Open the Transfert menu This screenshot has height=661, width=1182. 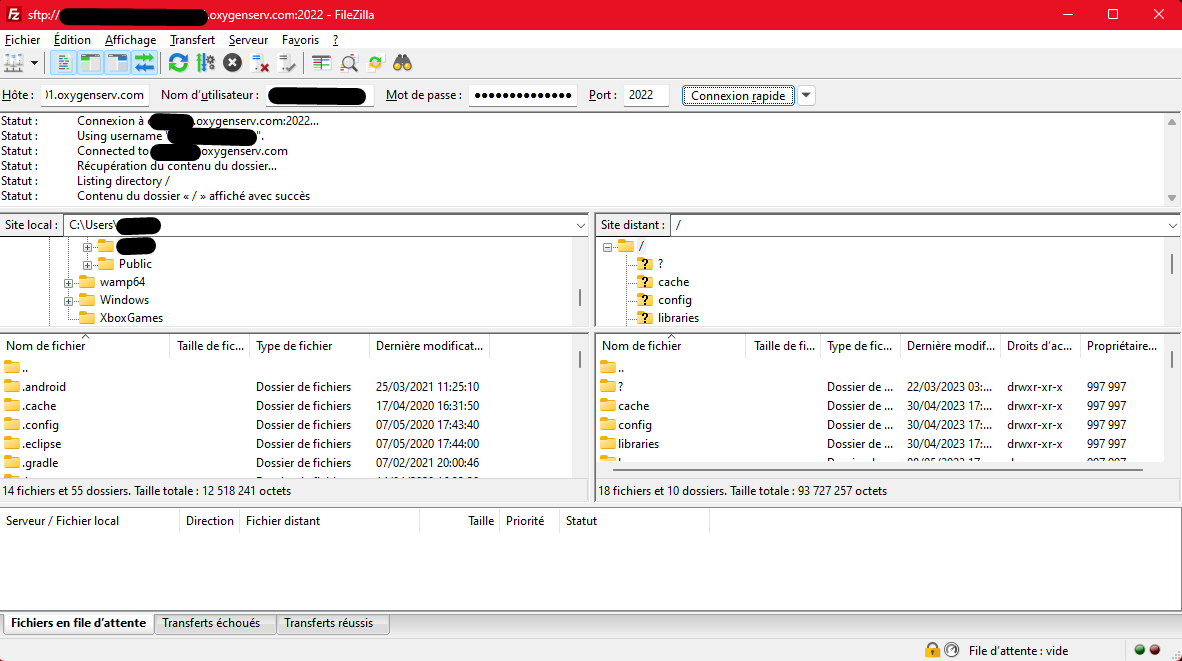[x=192, y=40]
